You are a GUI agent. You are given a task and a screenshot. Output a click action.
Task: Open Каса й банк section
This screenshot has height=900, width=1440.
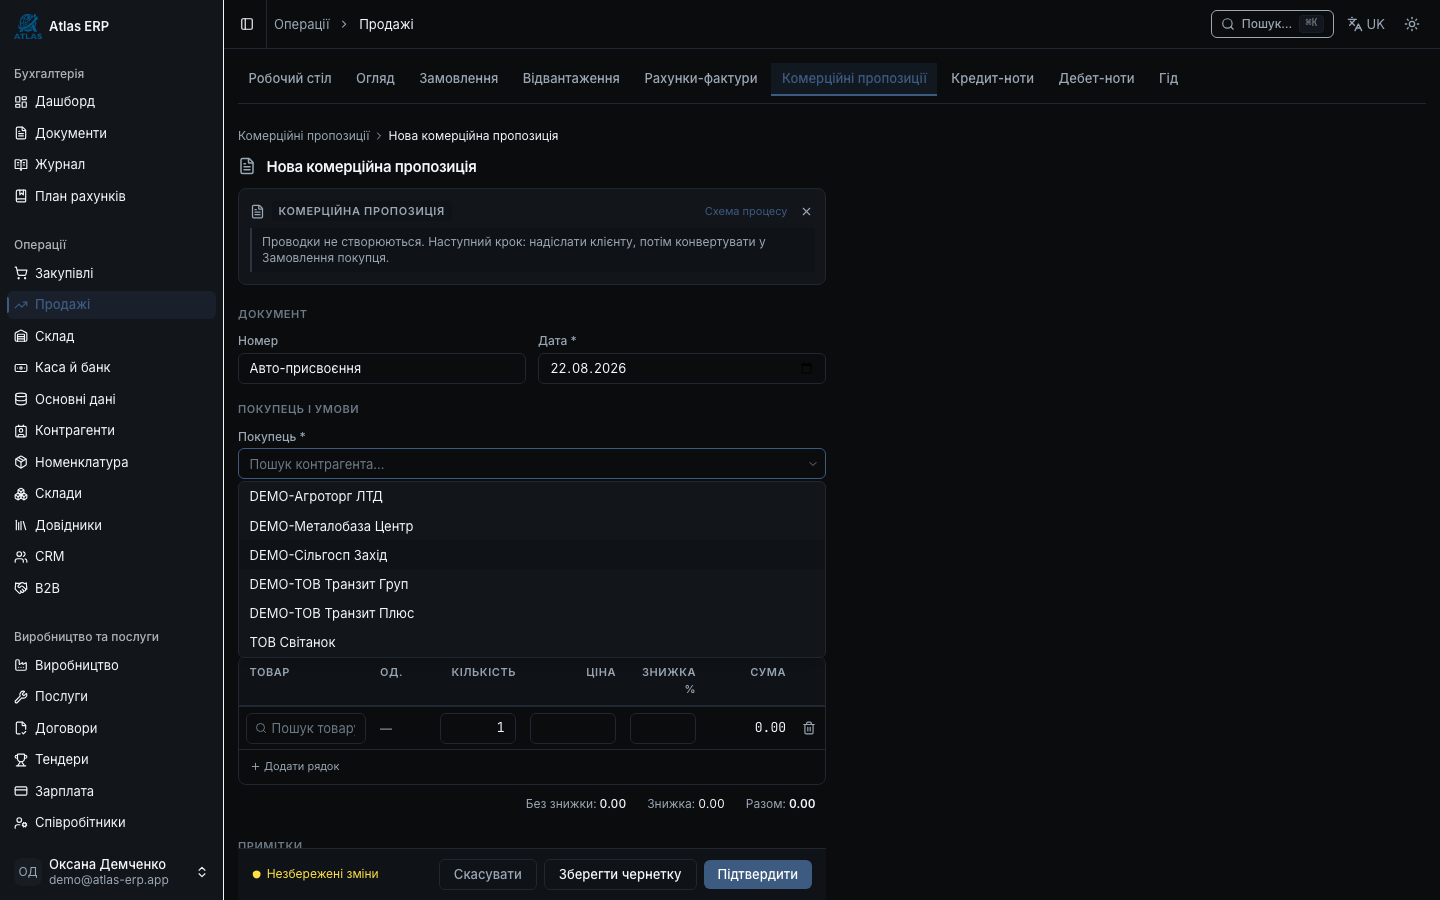[x=111, y=367]
